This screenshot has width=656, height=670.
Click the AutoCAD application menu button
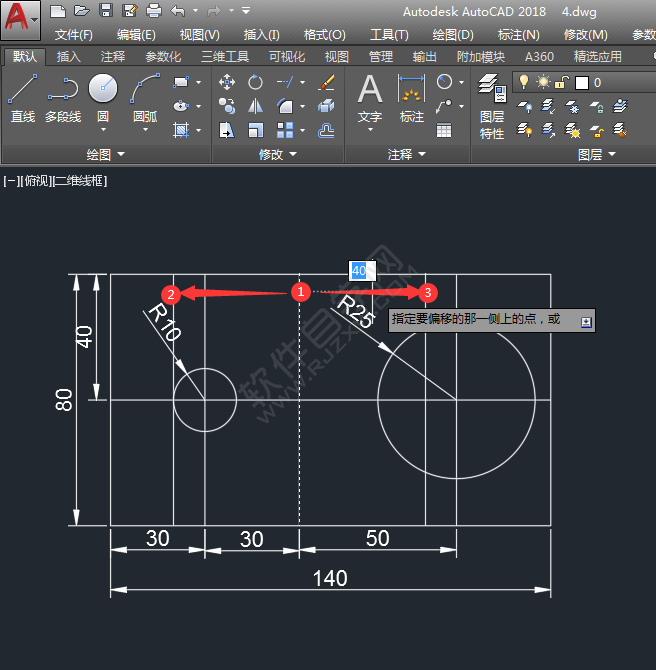[x=20, y=18]
